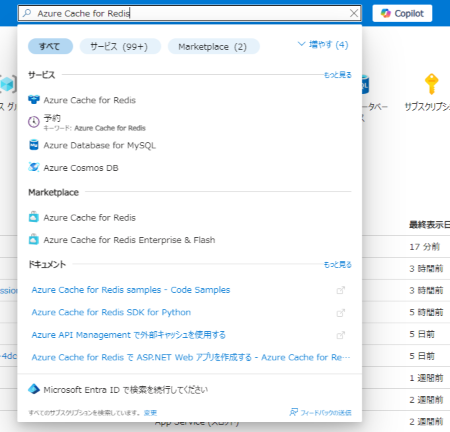Click the サブスクリプション key icon
450x432 pixels.
coord(431,84)
